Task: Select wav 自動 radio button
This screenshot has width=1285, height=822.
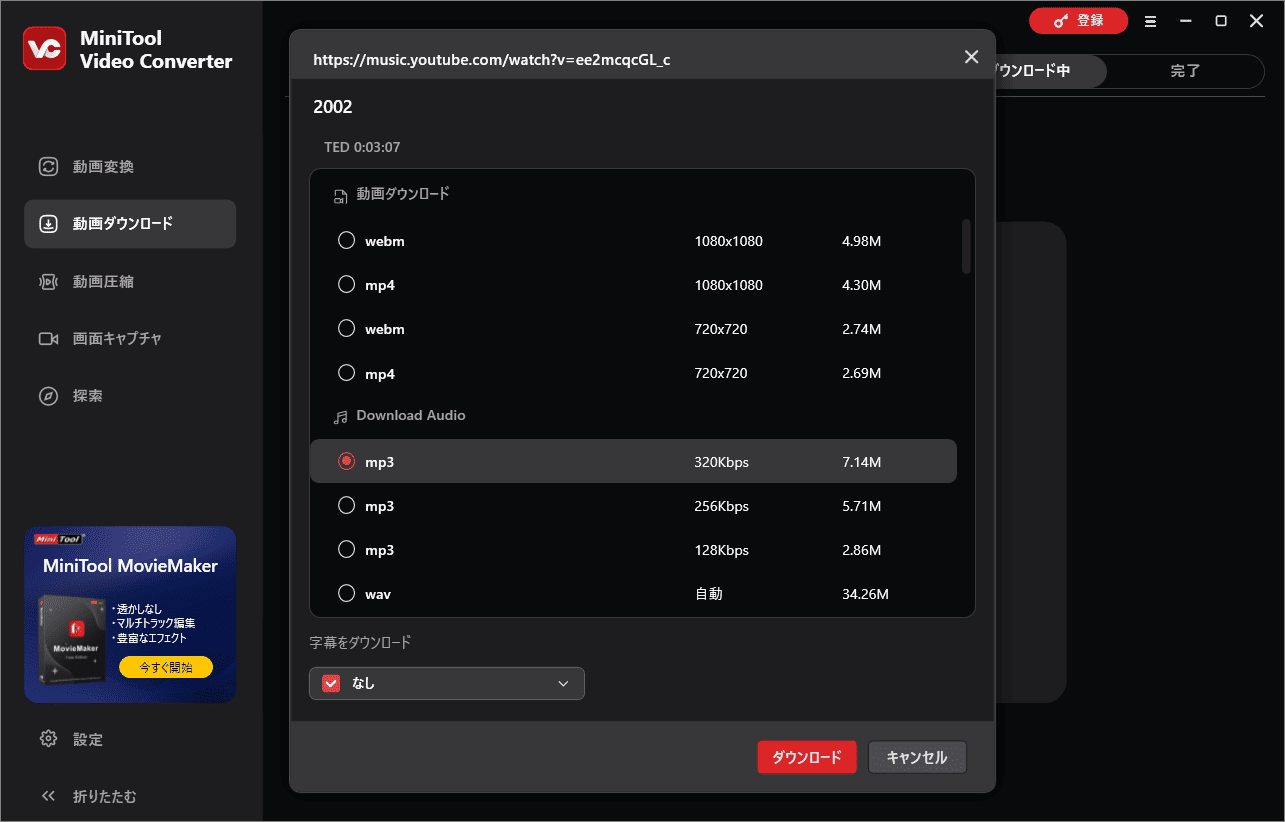Action: pos(346,593)
